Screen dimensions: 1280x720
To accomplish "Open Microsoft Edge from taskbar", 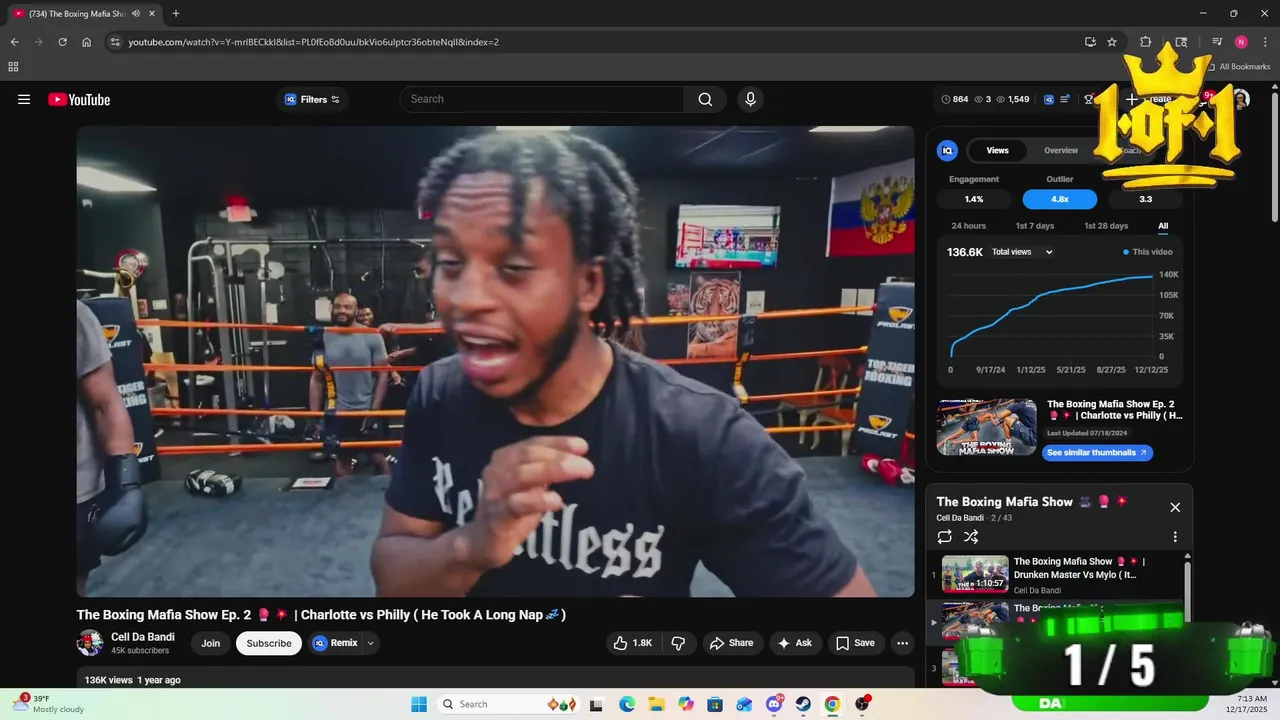I will pyautogui.click(x=627, y=704).
